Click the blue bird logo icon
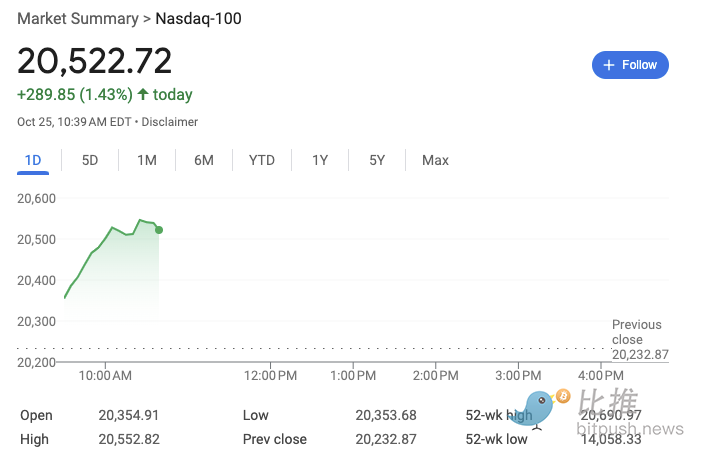Screen dimensions: 704x456 pyautogui.click(x=539, y=408)
